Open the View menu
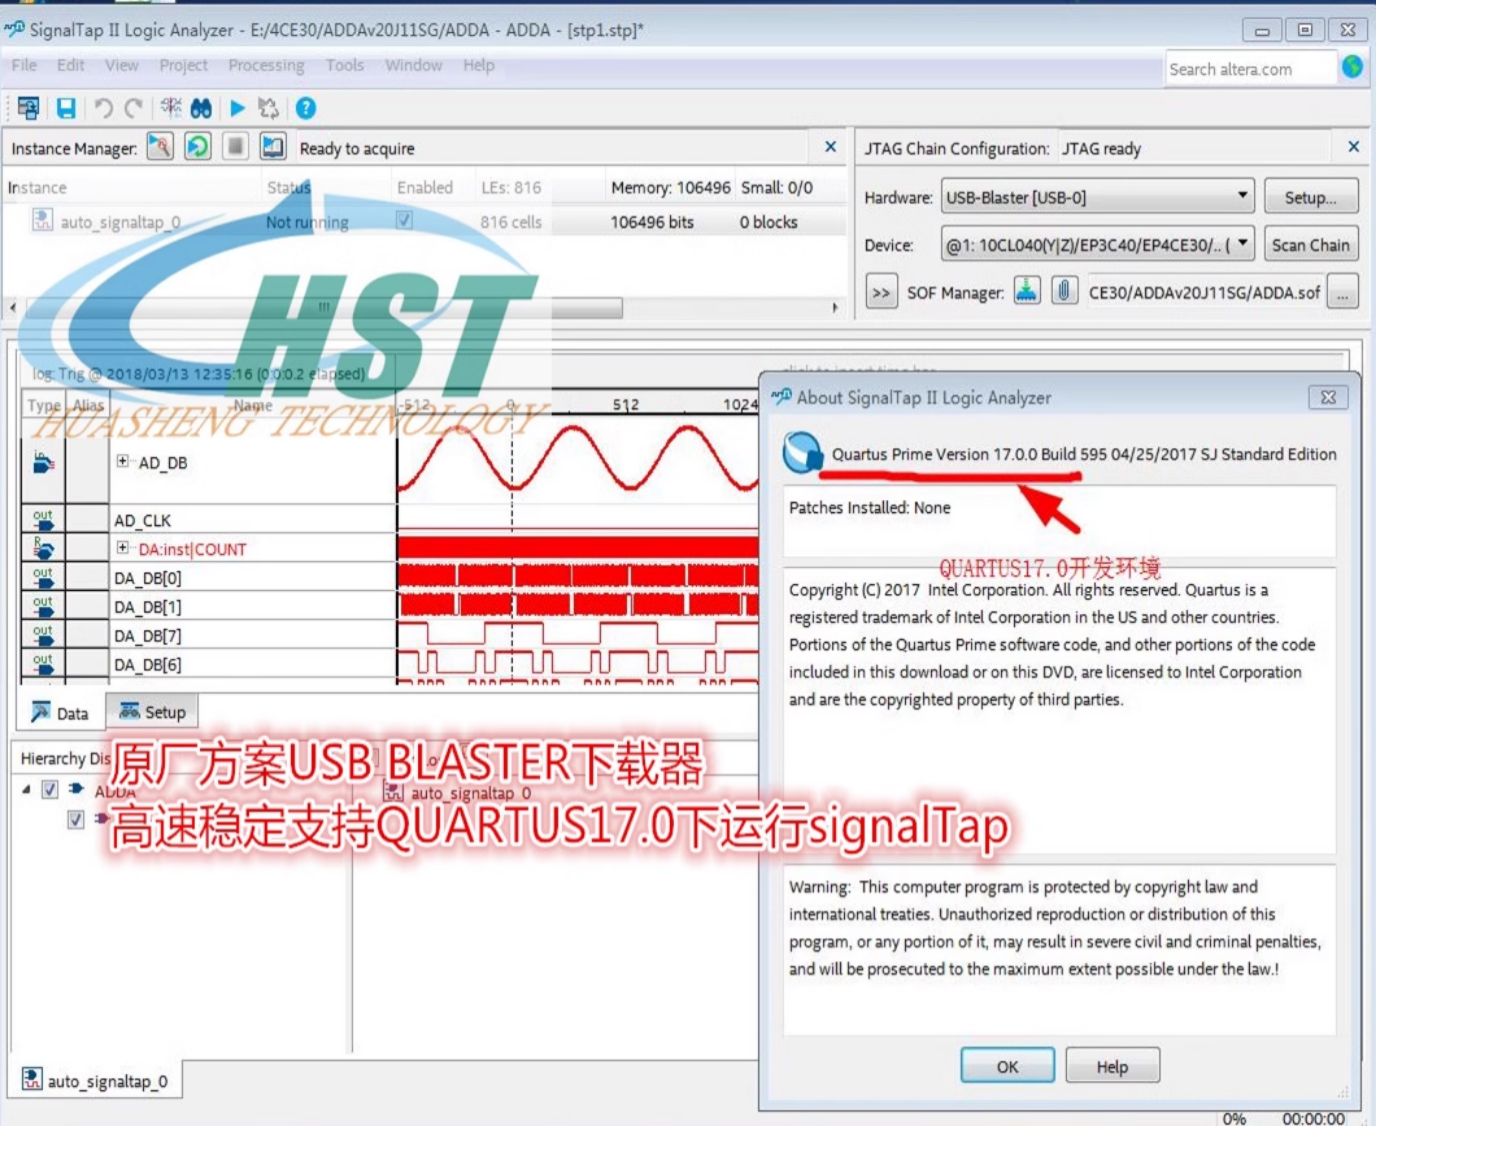This screenshot has width=1500, height=1158. [x=122, y=65]
